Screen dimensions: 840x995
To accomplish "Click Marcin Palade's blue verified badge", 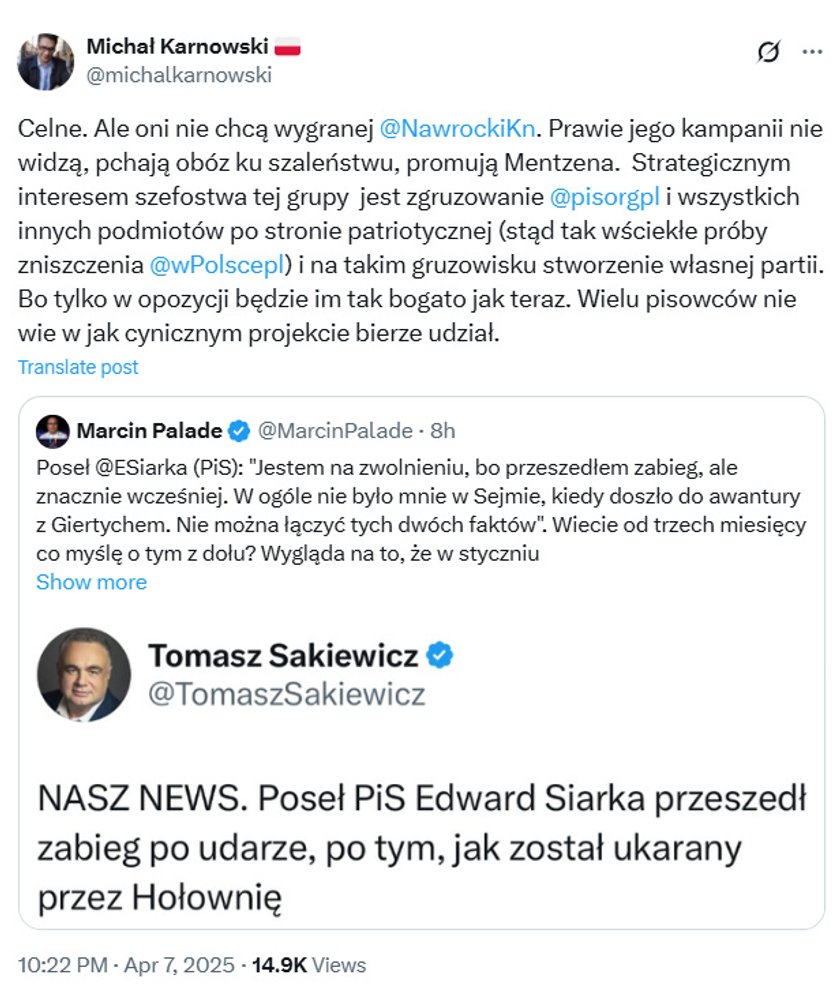I will coord(239,431).
